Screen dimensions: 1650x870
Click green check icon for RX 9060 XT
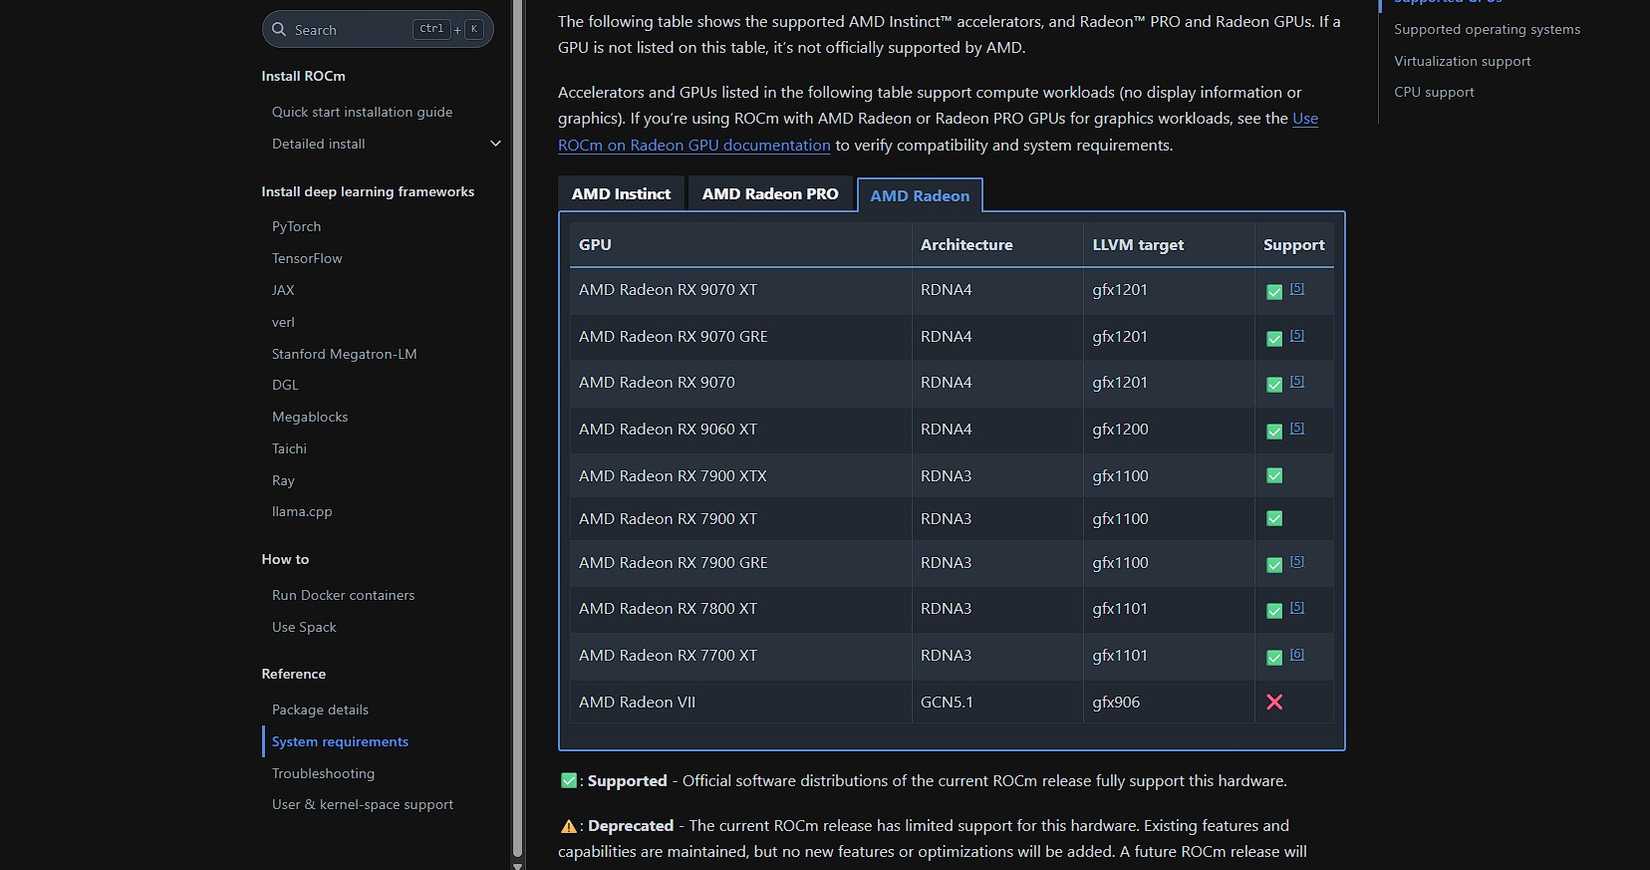1274,432
